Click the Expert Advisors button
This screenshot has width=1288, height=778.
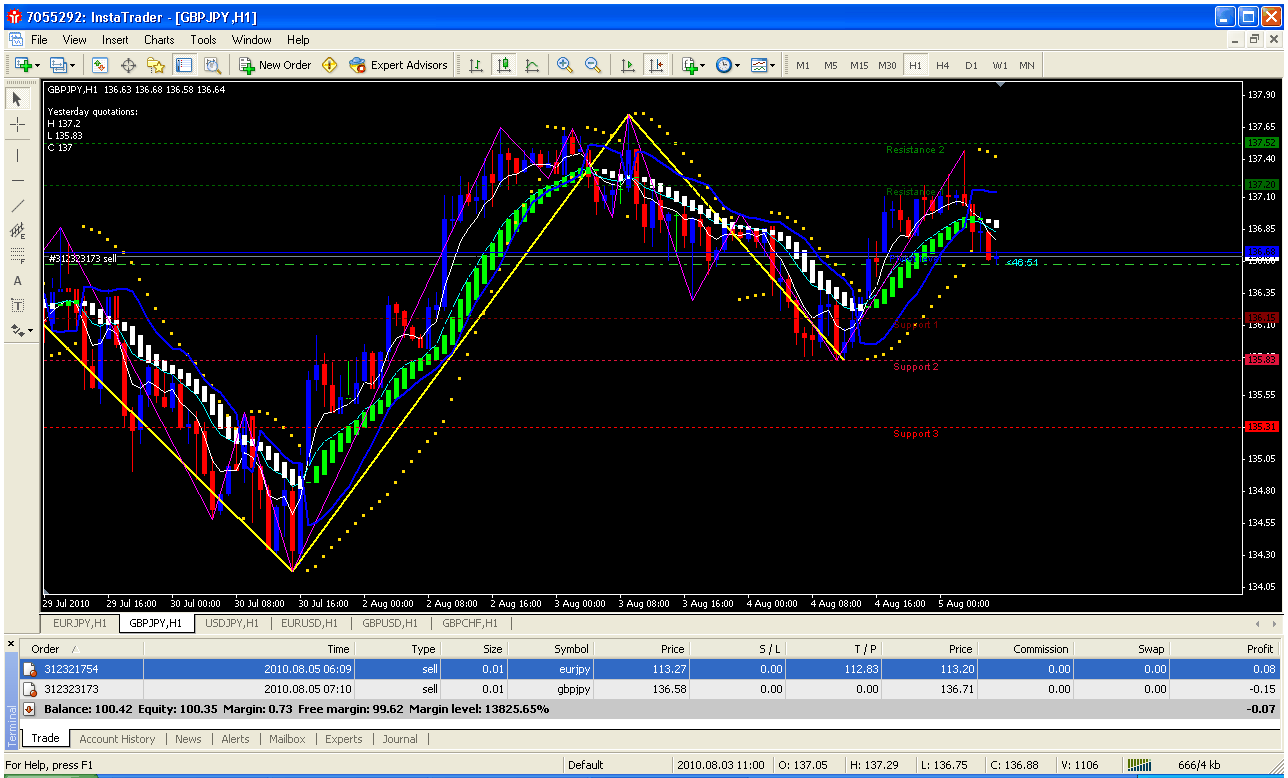[x=398, y=65]
